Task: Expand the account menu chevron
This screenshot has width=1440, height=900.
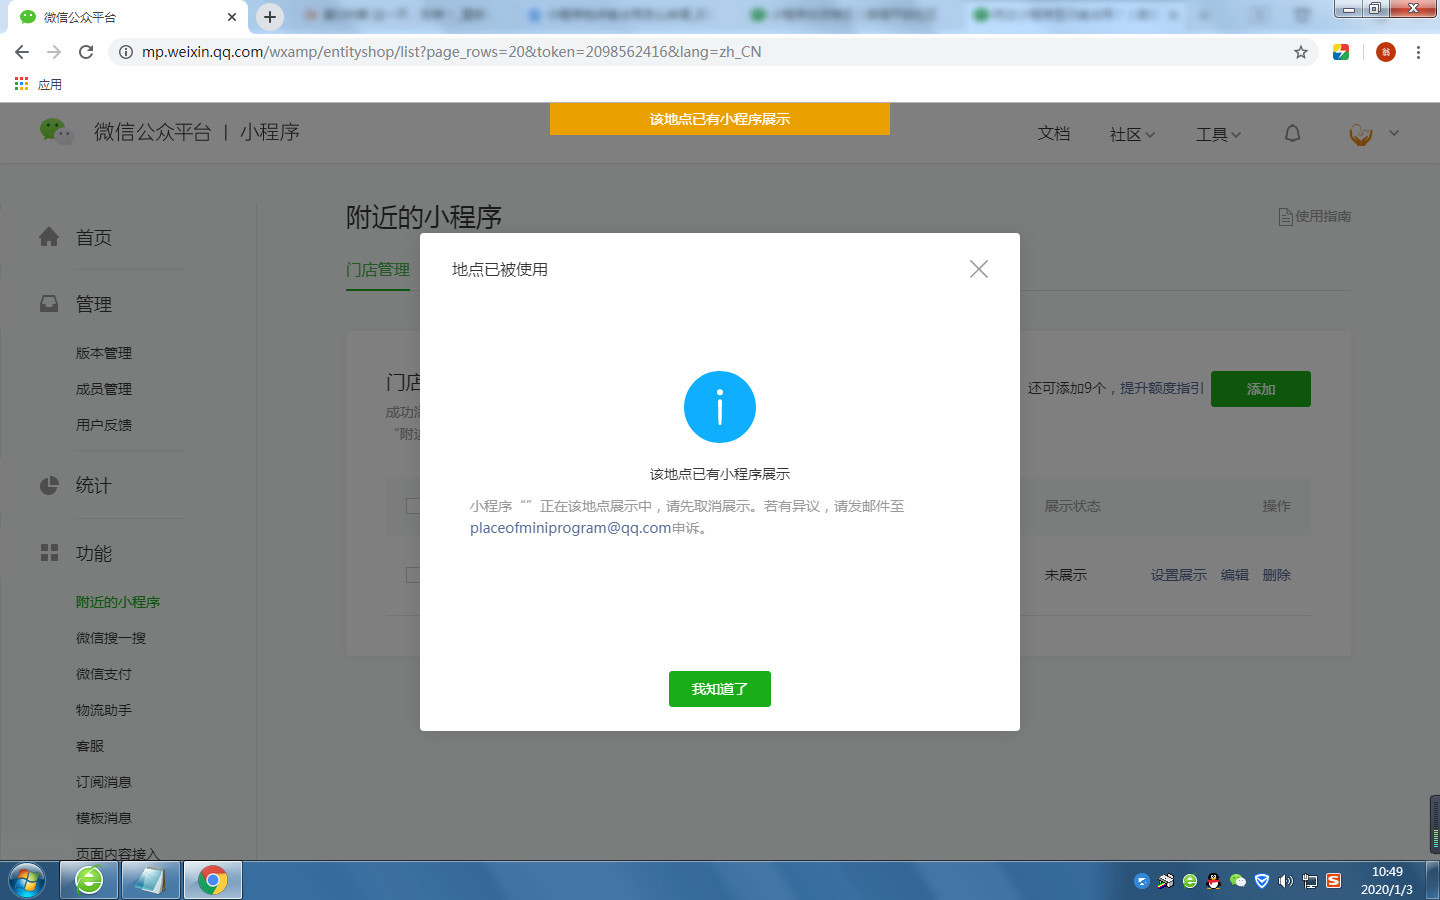Action: [1394, 133]
